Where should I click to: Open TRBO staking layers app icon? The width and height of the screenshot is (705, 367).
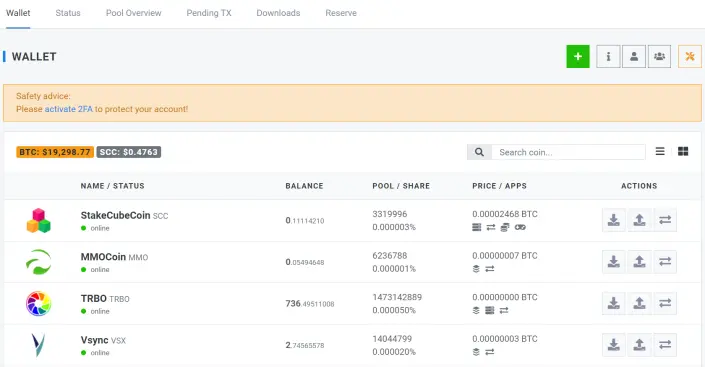pos(476,310)
